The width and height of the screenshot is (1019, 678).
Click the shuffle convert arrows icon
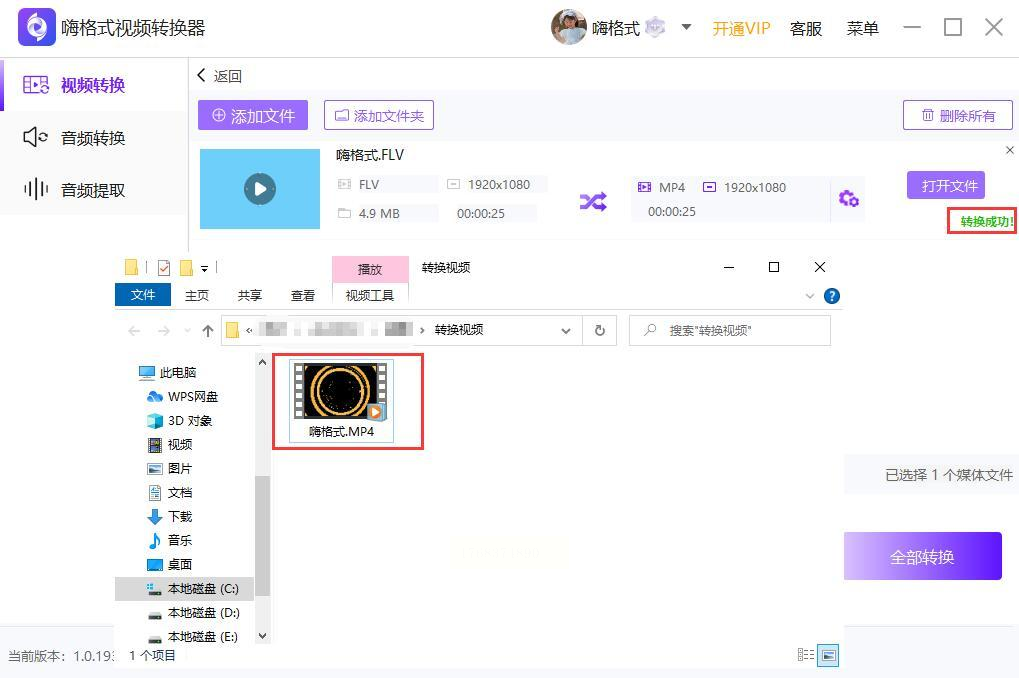(593, 202)
